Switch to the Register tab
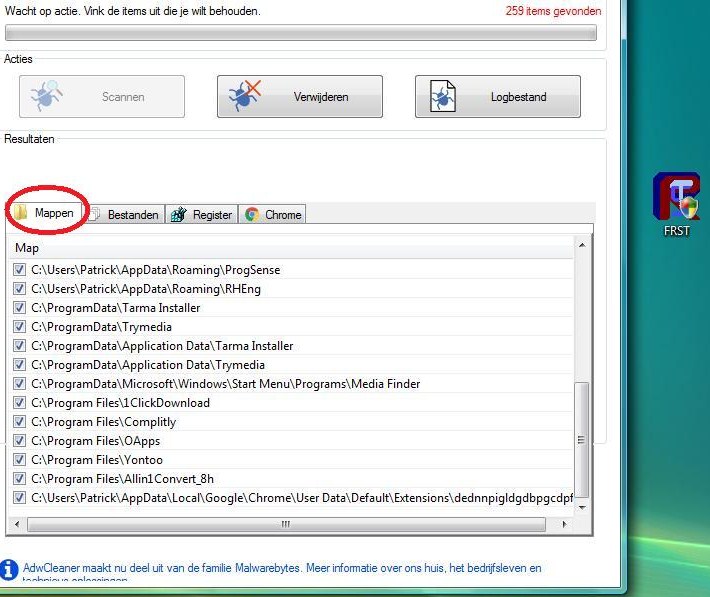710x597 pixels. pyautogui.click(x=201, y=214)
